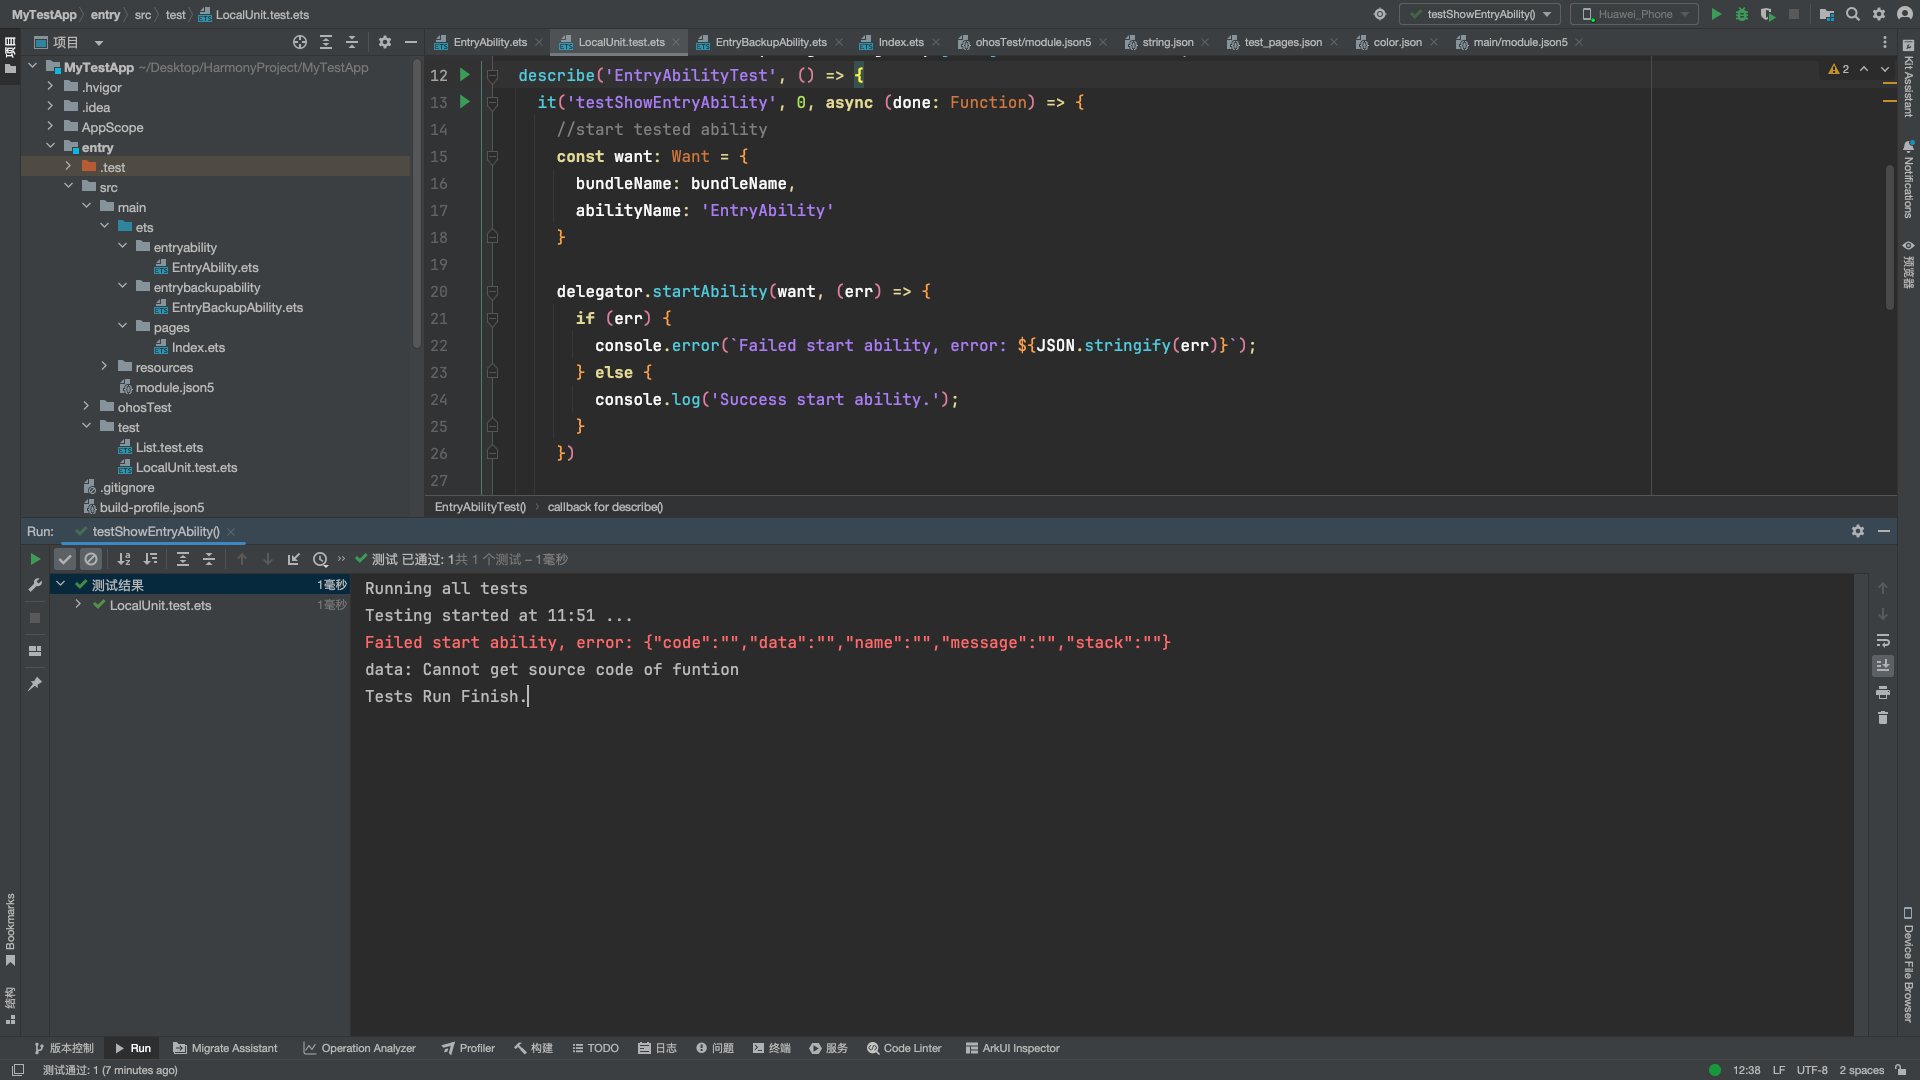This screenshot has width=1920, height=1080.
Task: Open test history clock icon
Action: point(320,559)
